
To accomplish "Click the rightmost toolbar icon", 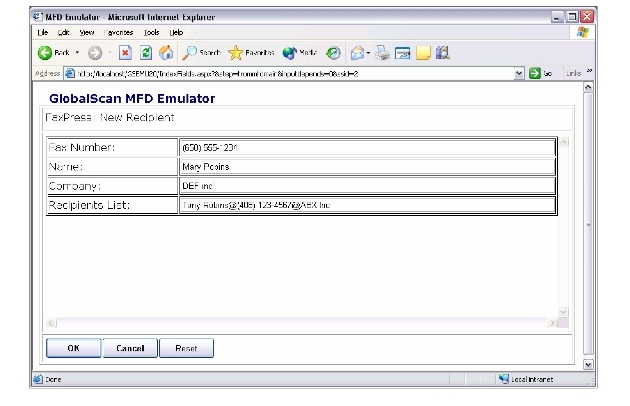I will click(x=442, y=53).
